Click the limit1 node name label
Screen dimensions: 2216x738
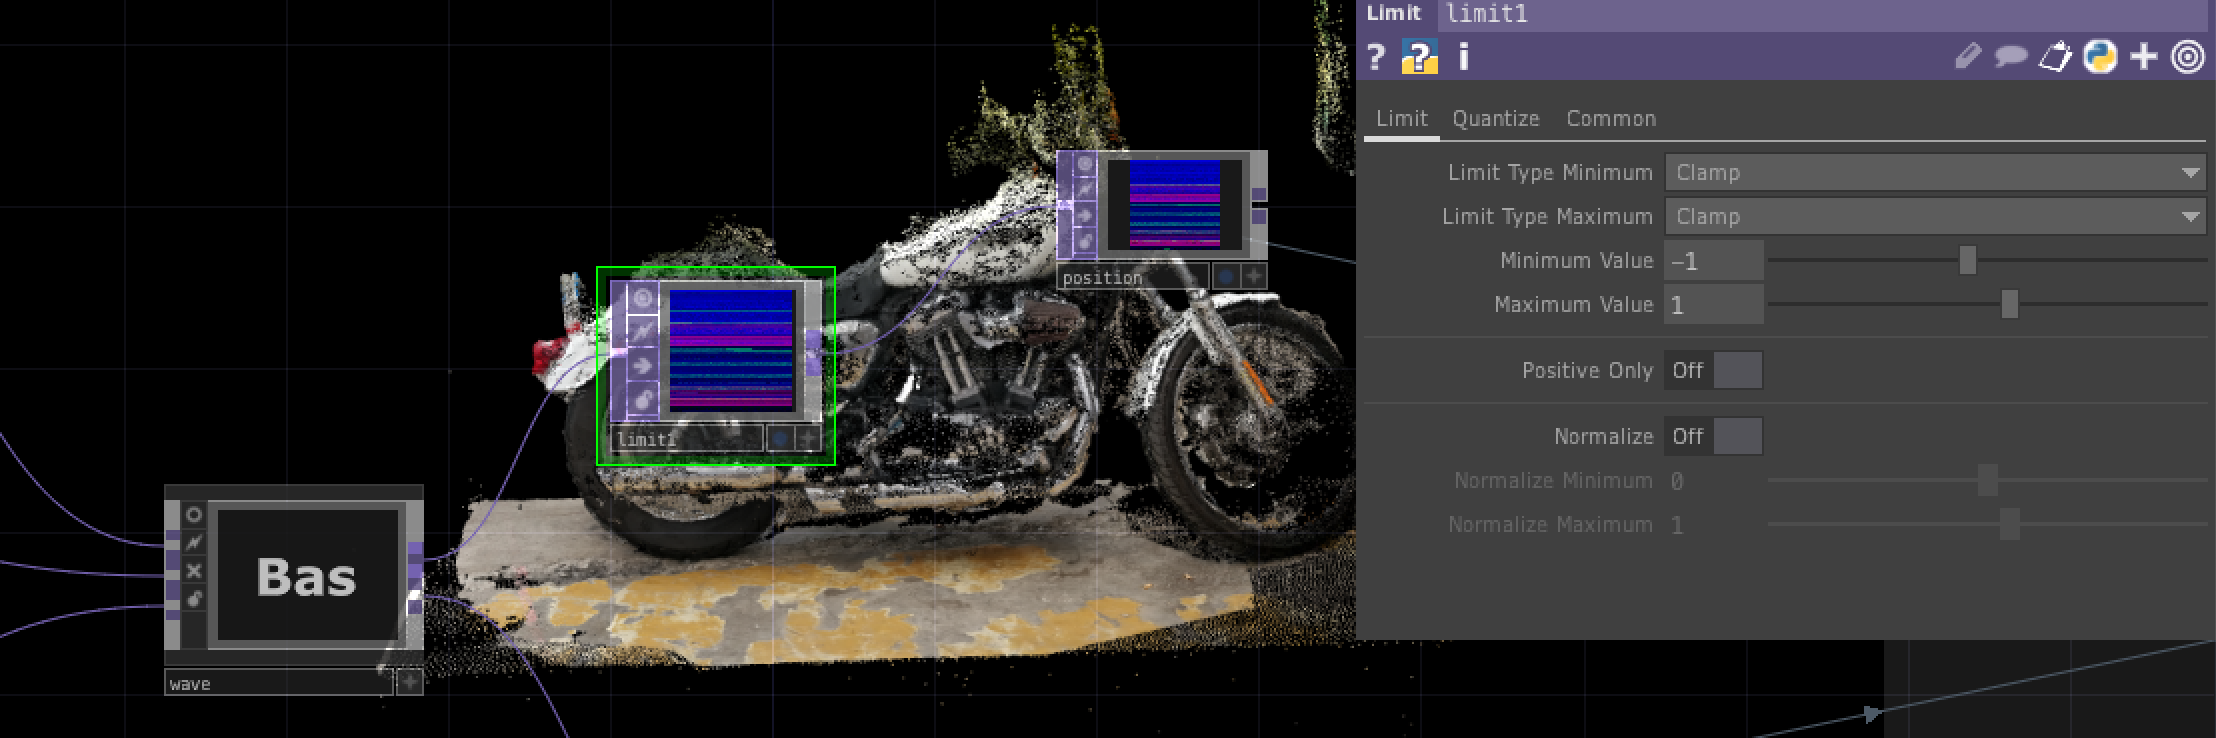[687, 438]
